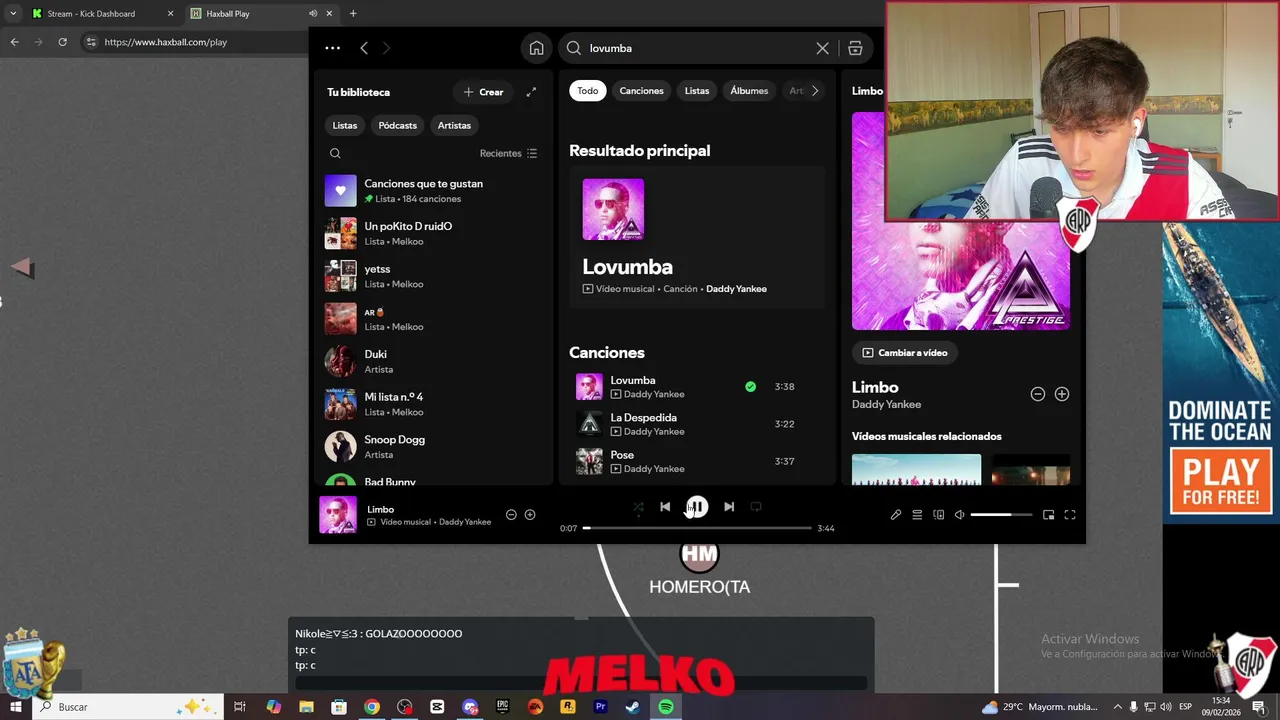Screen dimensions: 1280x720
Task: Open Recientes sort options
Action: coord(508,153)
